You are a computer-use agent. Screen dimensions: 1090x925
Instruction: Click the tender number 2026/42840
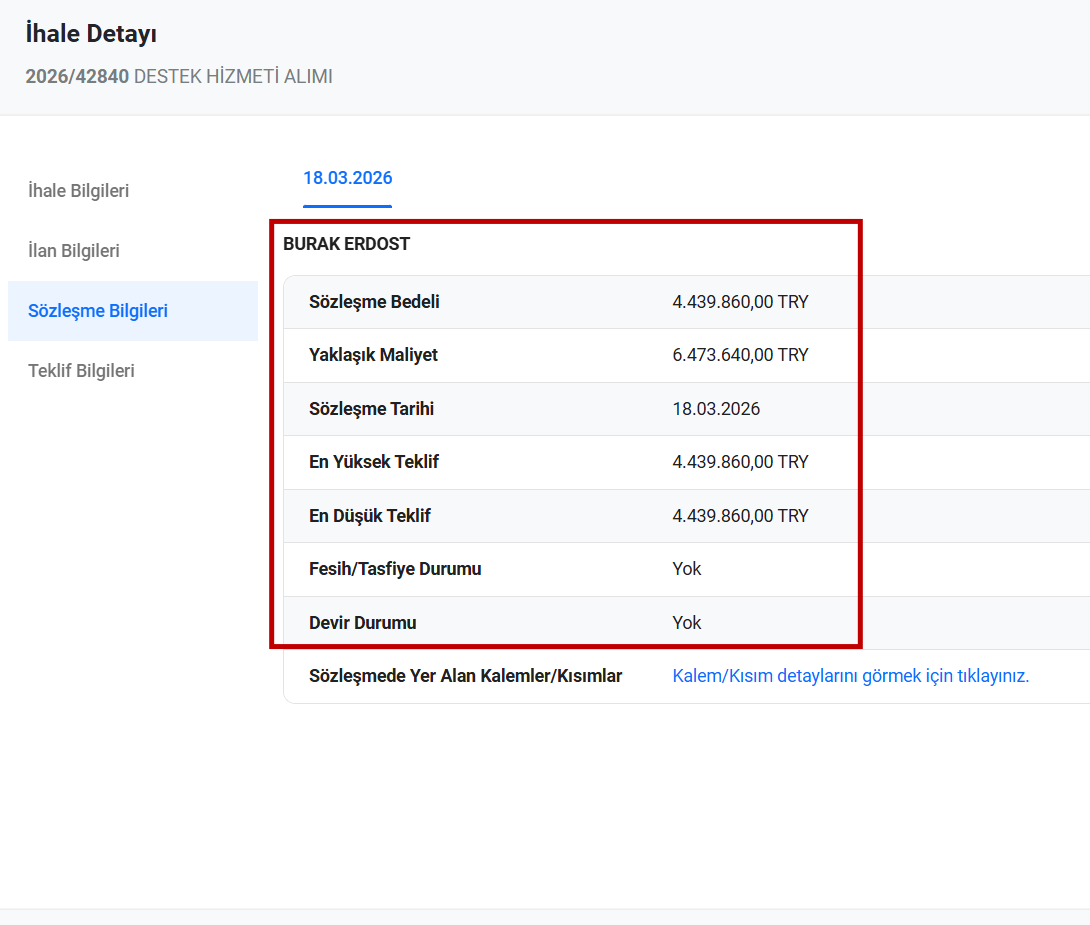point(77,76)
